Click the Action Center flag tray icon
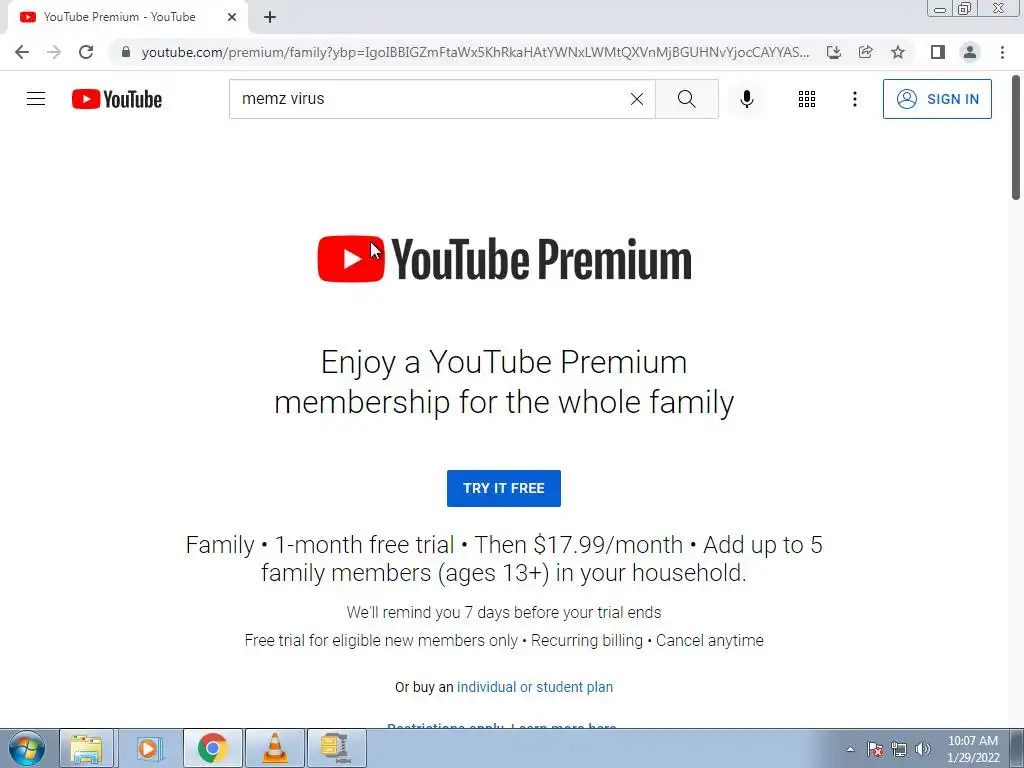The image size is (1024, 768). [875, 749]
